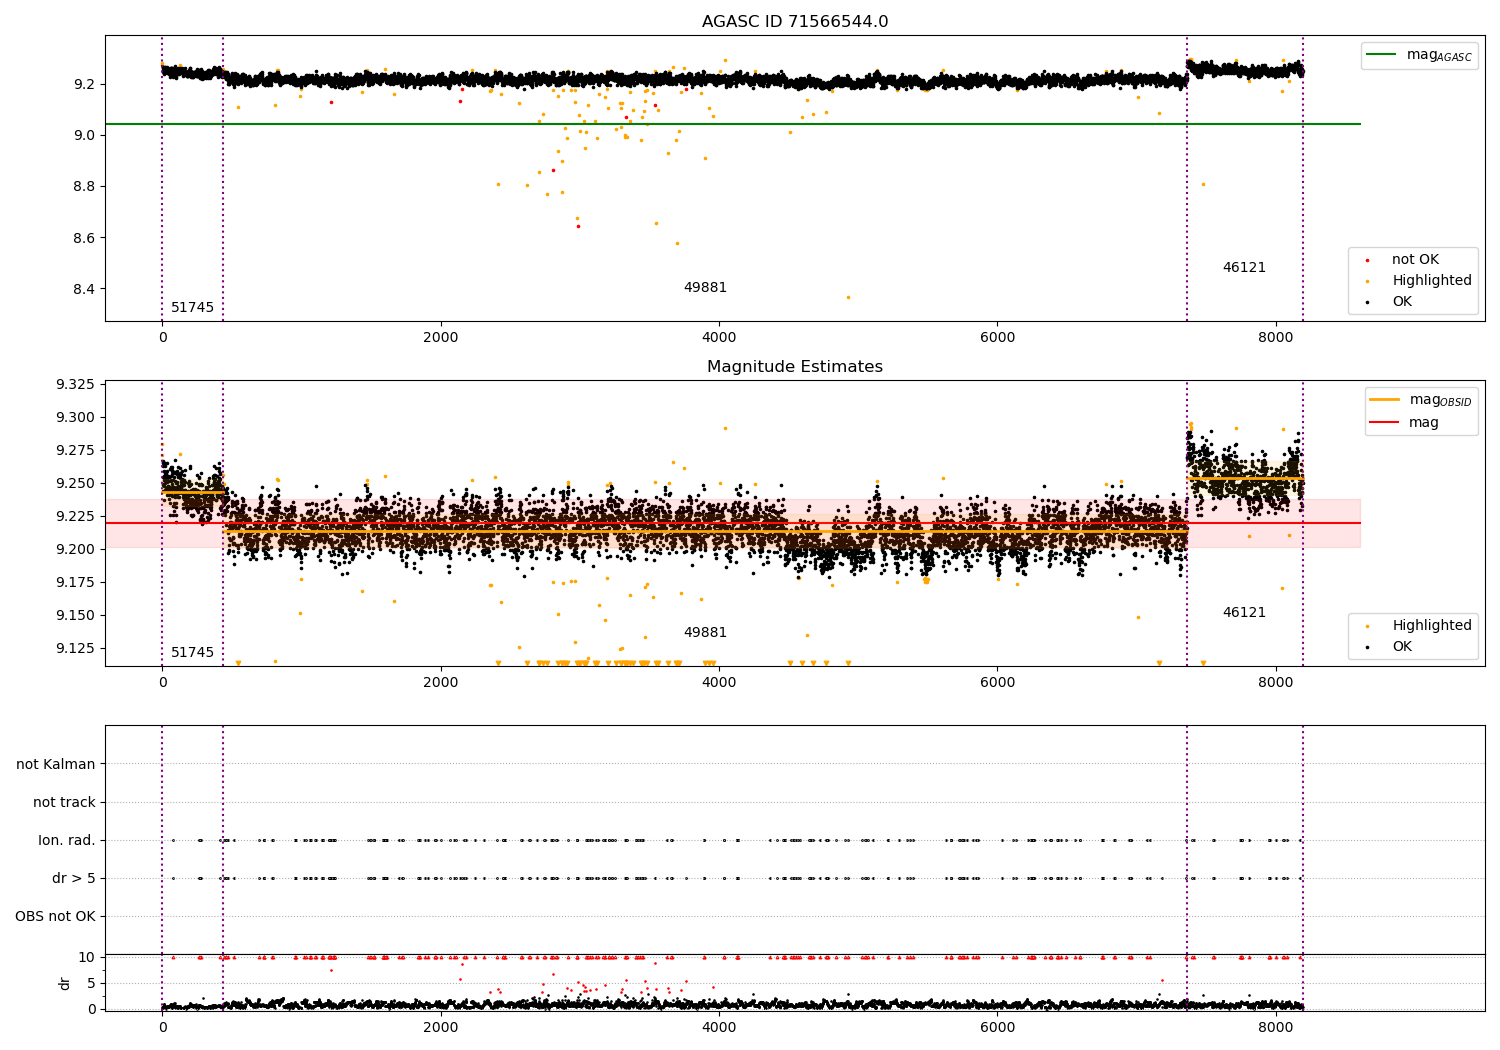Click the '8000' x-tick under the middle plot
Image resolution: width=1500 pixels, height=1050 pixels.
pos(1276,683)
